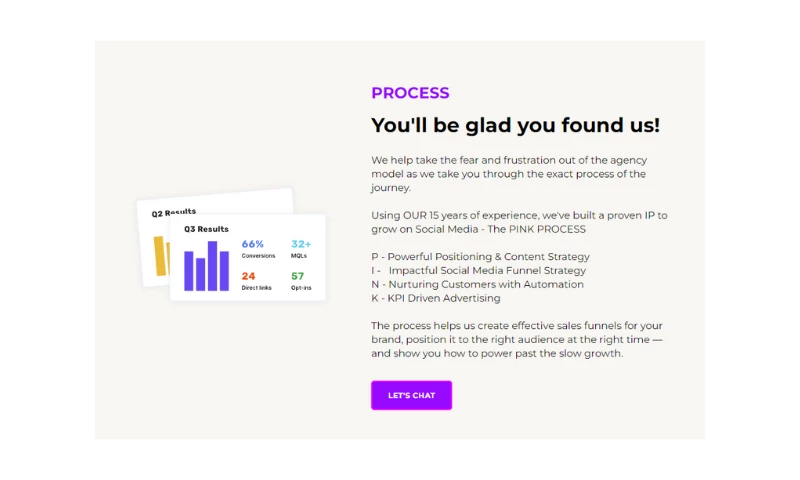Click the 32+ MQLs stat
Viewport: 800px width, 480px height.
point(301,248)
